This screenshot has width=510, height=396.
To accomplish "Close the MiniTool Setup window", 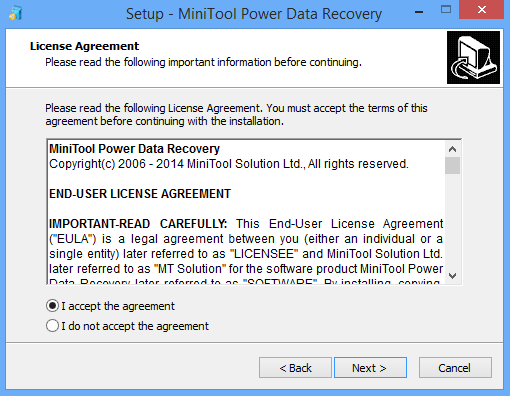I will coord(481,10).
